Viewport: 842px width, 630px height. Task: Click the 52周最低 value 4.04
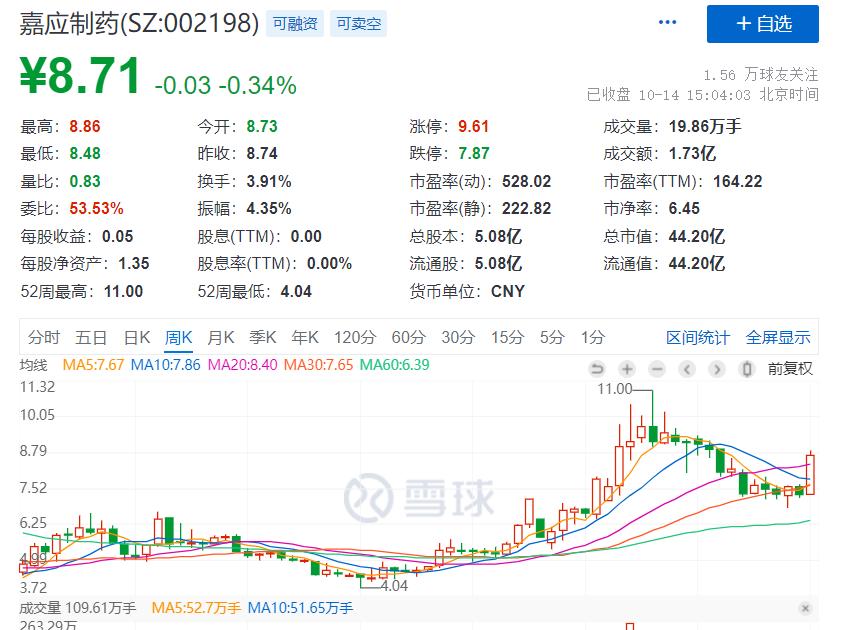296,292
